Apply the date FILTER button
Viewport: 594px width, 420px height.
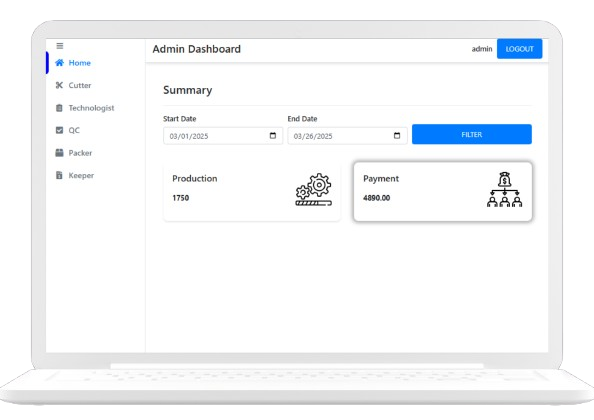point(472,134)
